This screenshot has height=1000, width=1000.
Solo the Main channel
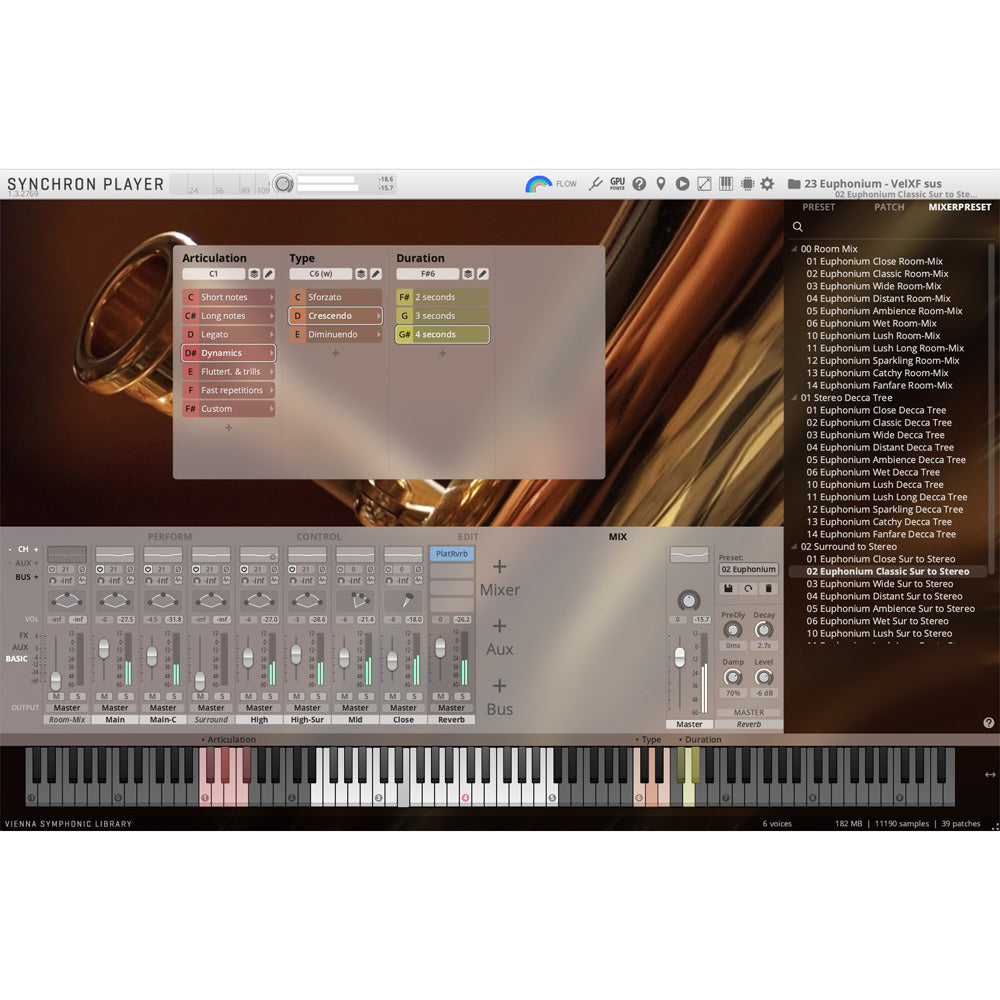(126, 696)
